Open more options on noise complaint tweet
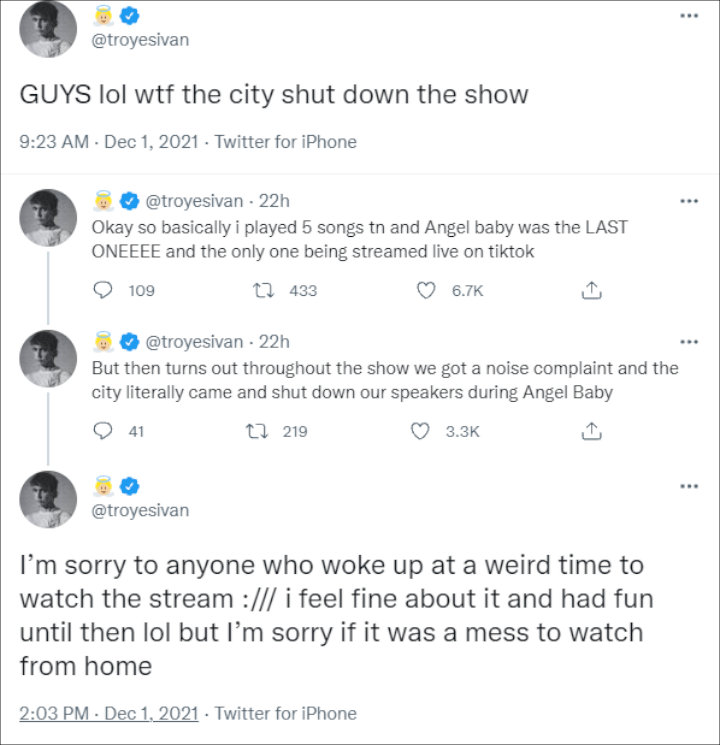720x745 pixels. tap(687, 342)
